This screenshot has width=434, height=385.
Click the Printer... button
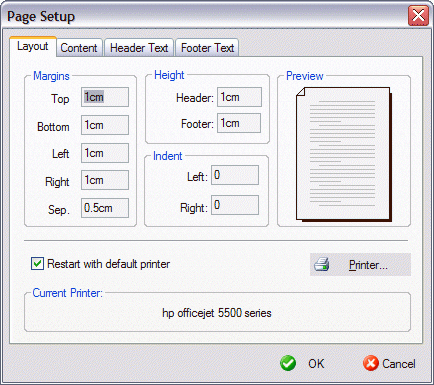point(360,265)
